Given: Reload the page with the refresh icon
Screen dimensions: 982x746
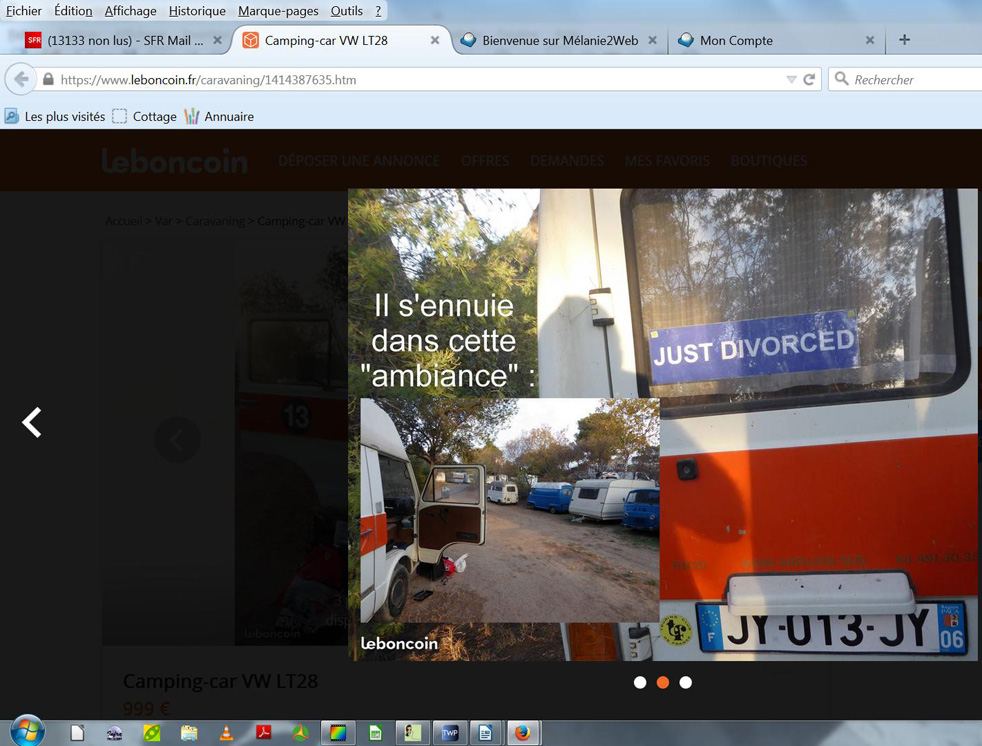Looking at the screenshot, I should [809, 80].
